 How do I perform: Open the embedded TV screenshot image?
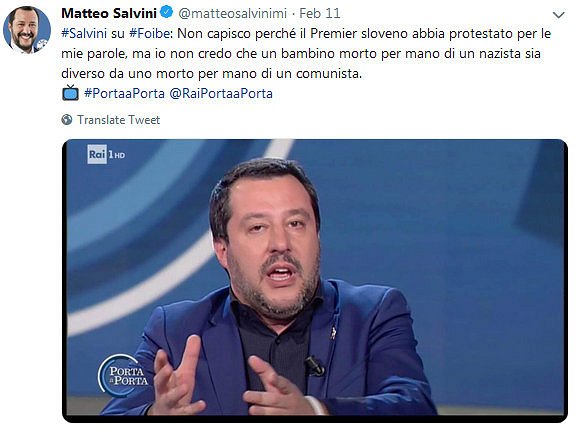click(x=315, y=281)
